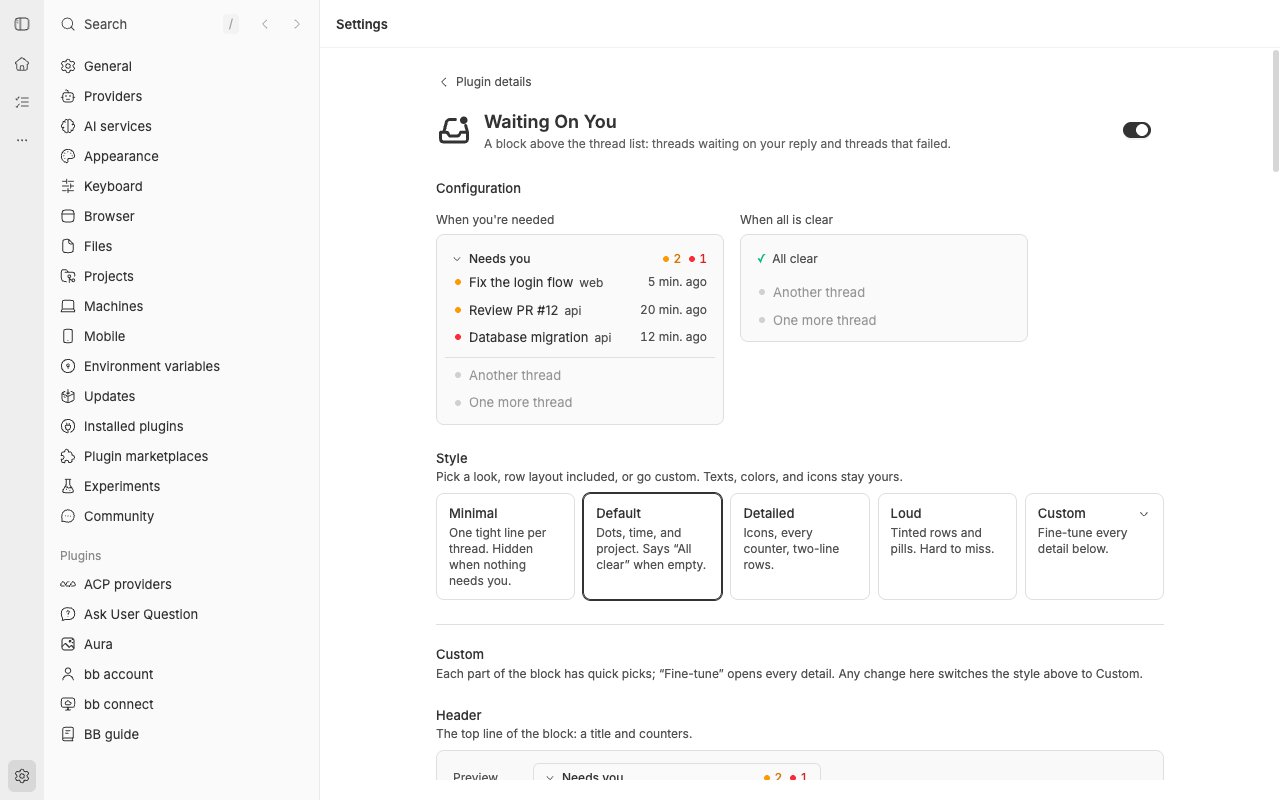Open the Installed plugins page
The width and height of the screenshot is (1280, 800).
coord(184,426)
